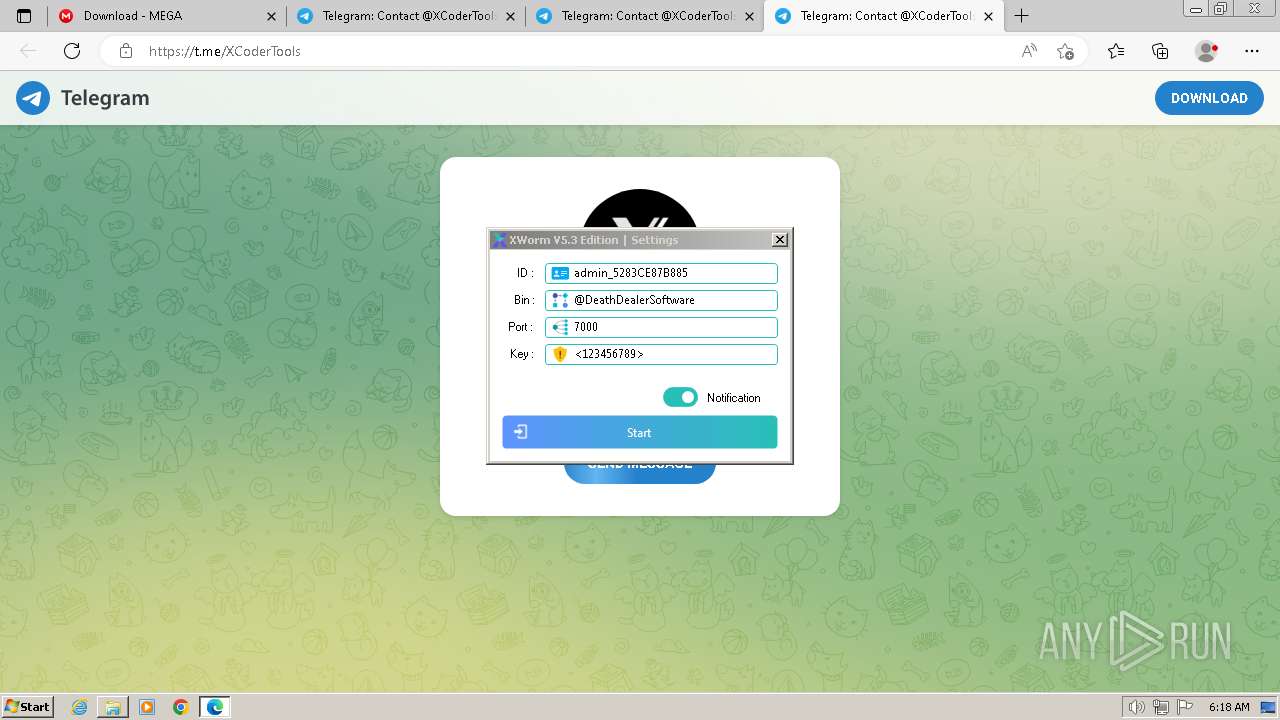Open File Explorer from taskbar

(113, 707)
